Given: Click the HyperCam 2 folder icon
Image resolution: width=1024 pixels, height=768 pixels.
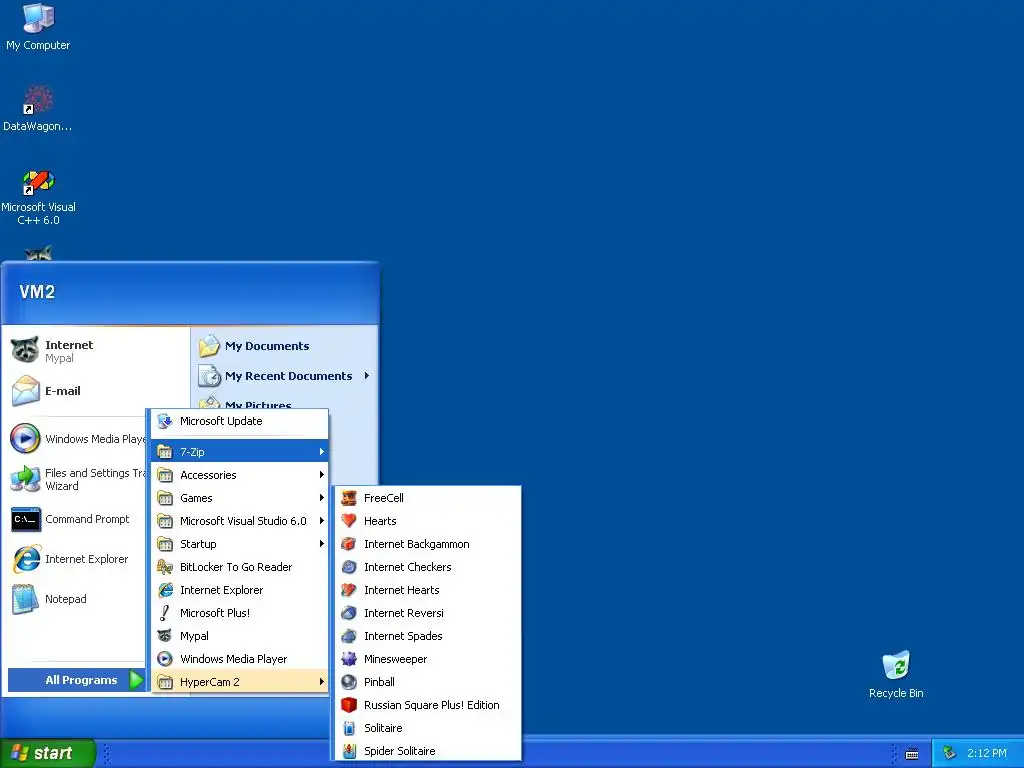Looking at the screenshot, I should (165, 682).
